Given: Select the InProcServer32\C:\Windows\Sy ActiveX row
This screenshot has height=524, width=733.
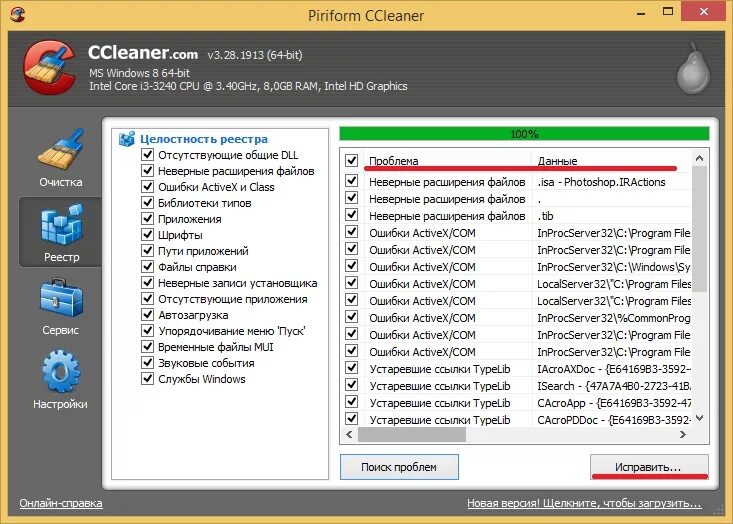Looking at the screenshot, I should 517,267.
